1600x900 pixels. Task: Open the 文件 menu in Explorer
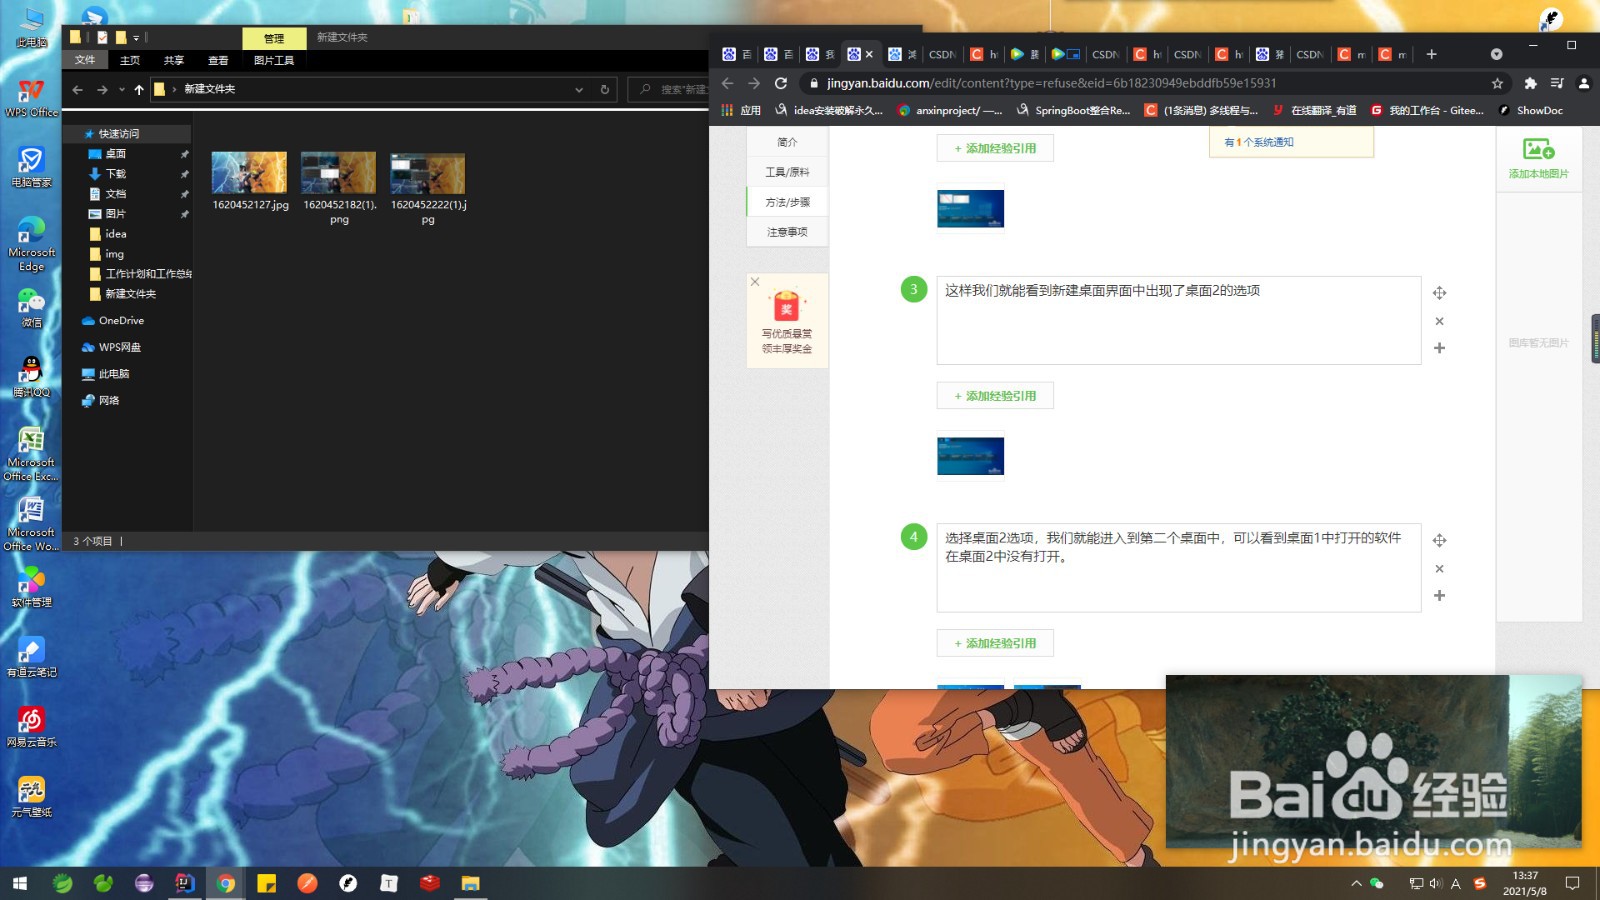click(x=85, y=60)
